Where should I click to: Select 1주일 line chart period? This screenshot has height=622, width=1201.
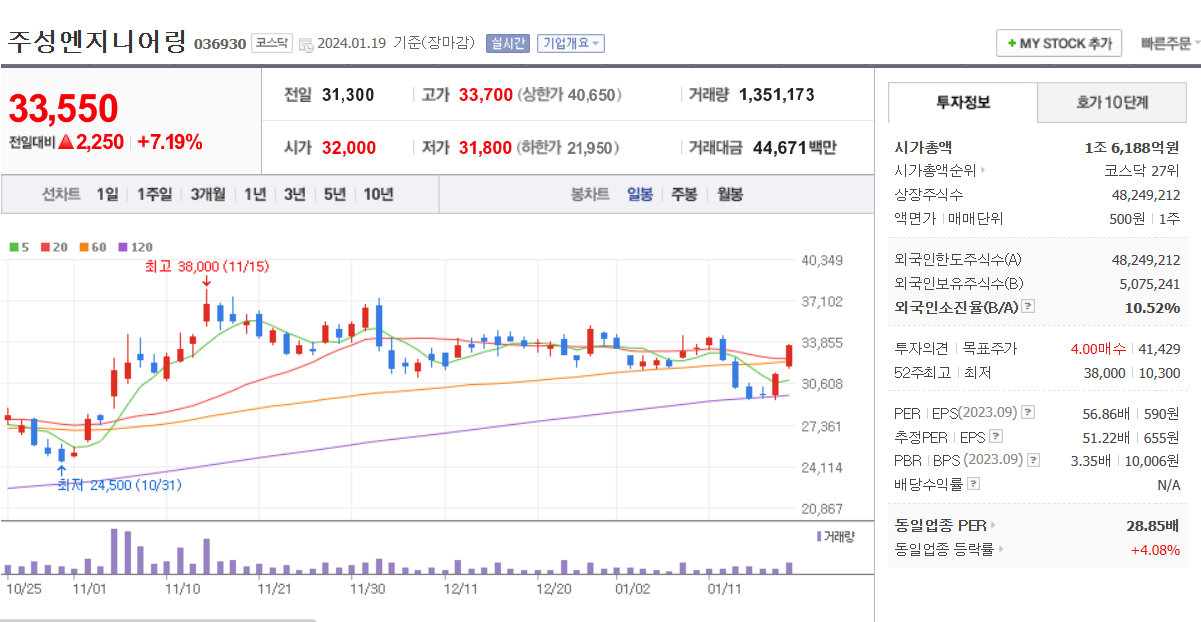pyautogui.click(x=154, y=194)
